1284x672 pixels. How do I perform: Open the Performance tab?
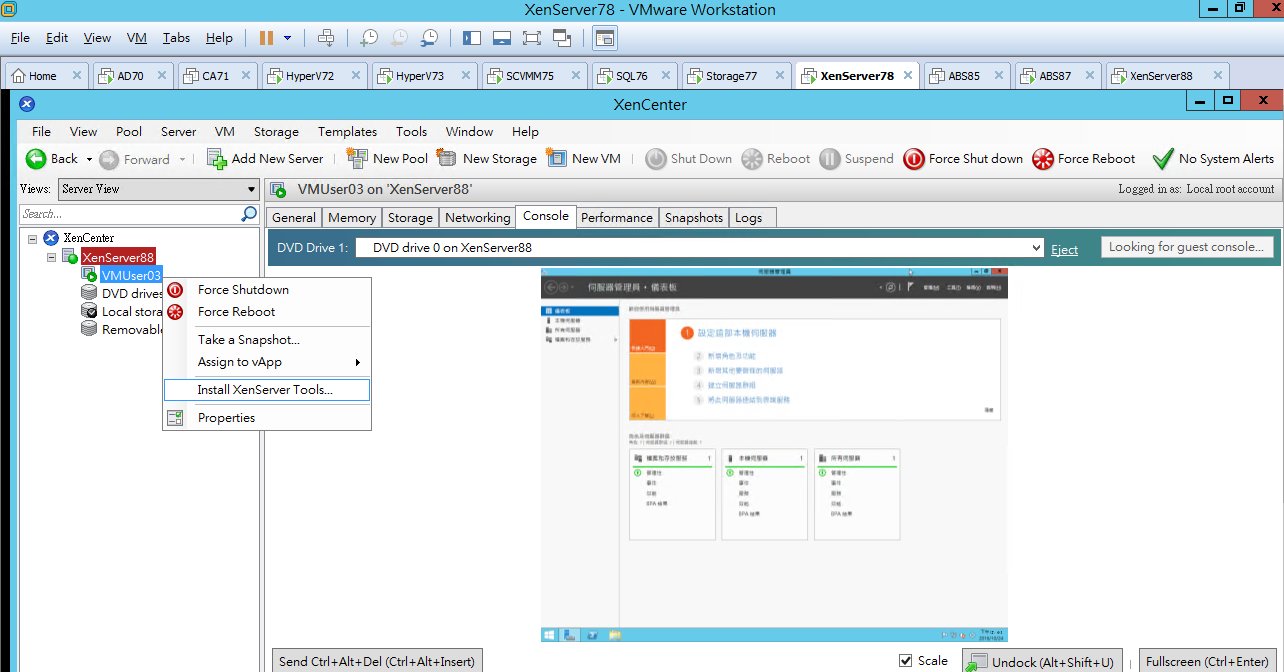(617, 218)
